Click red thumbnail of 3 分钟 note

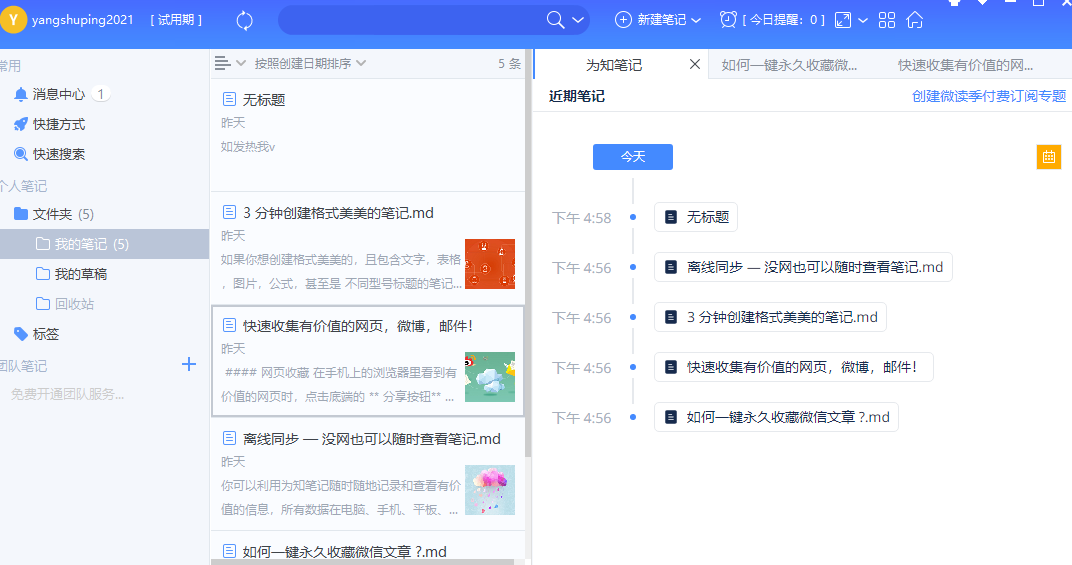[x=490, y=264]
